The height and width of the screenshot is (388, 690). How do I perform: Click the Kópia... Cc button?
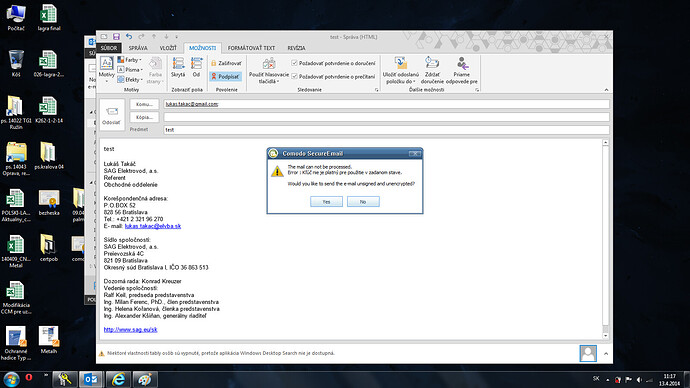tap(144, 117)
